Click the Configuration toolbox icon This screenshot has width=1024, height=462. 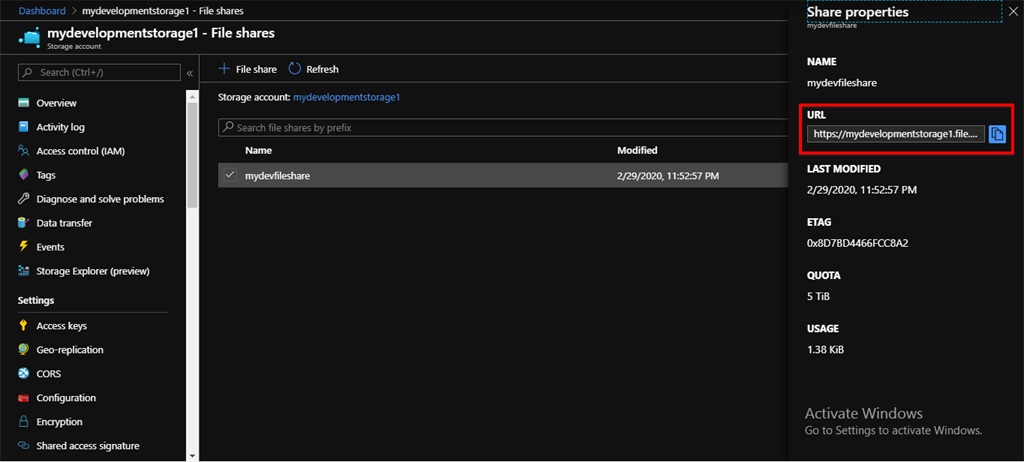(x=24, y=398)
